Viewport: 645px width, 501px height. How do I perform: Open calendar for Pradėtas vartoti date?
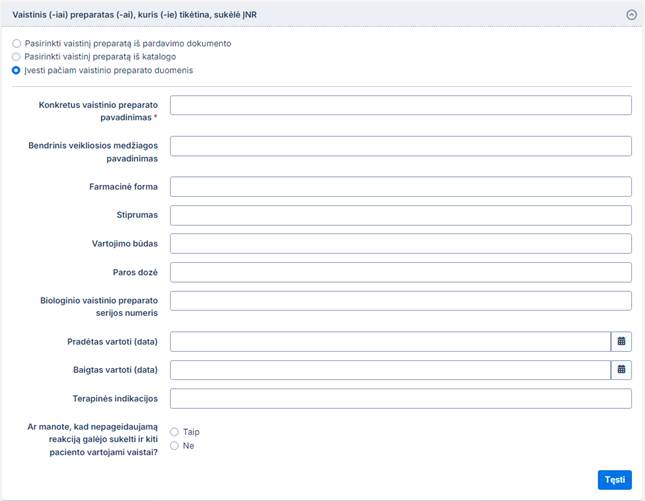point(621,342)
